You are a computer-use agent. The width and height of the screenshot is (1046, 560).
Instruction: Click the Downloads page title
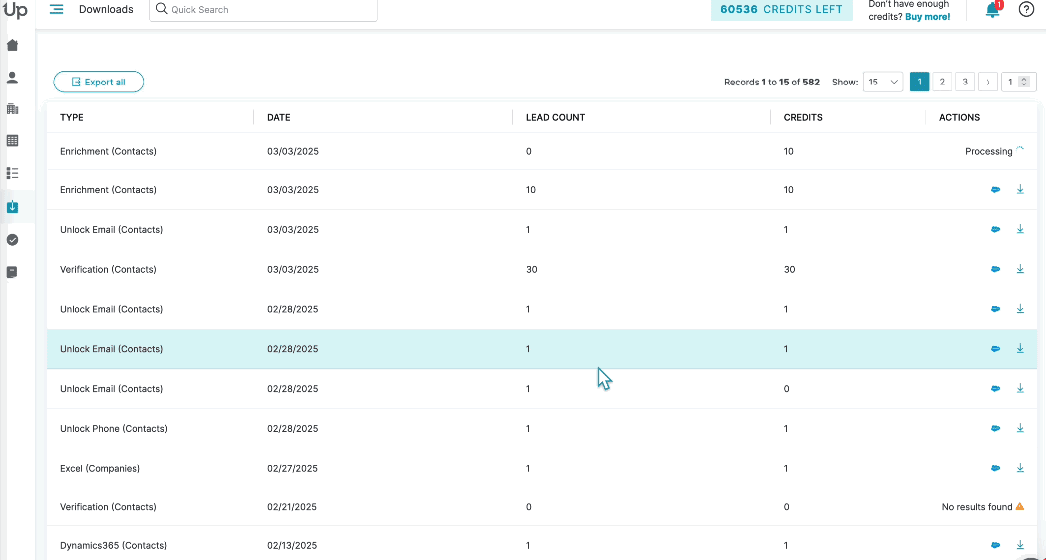106,9
